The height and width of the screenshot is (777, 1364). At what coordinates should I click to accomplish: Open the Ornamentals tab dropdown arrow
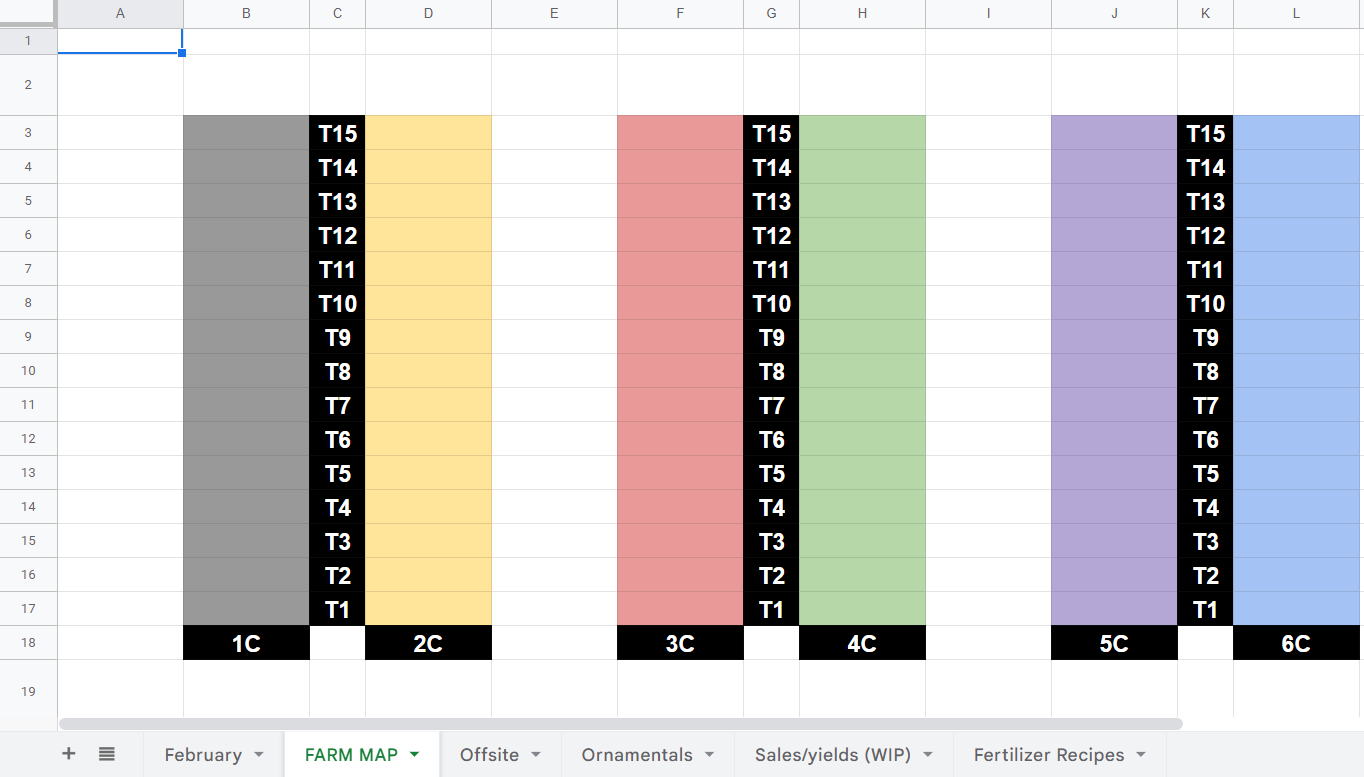tap(710, 755)
